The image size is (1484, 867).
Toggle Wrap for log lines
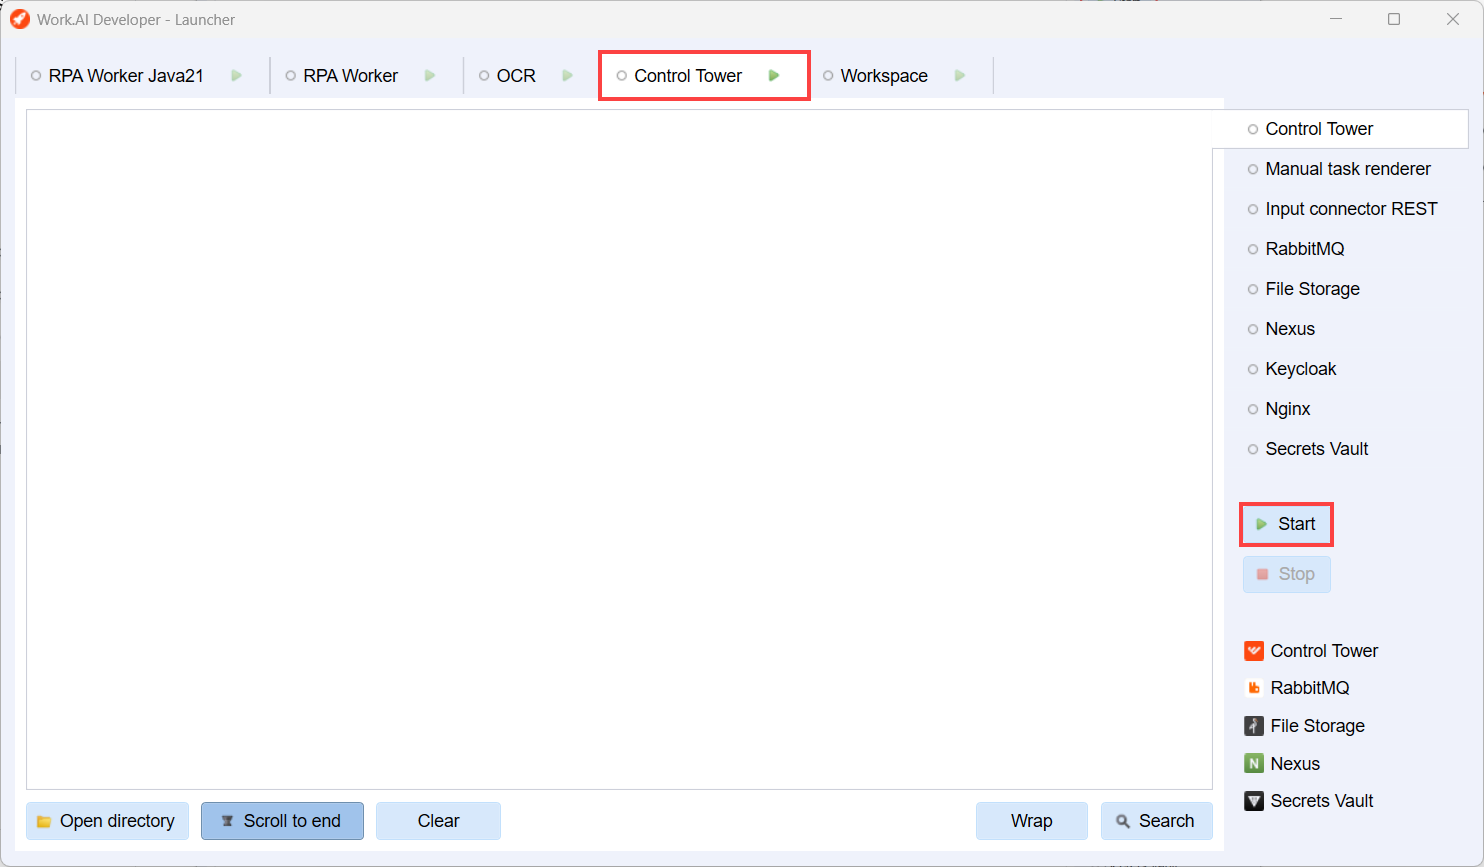pos(1031,821)
